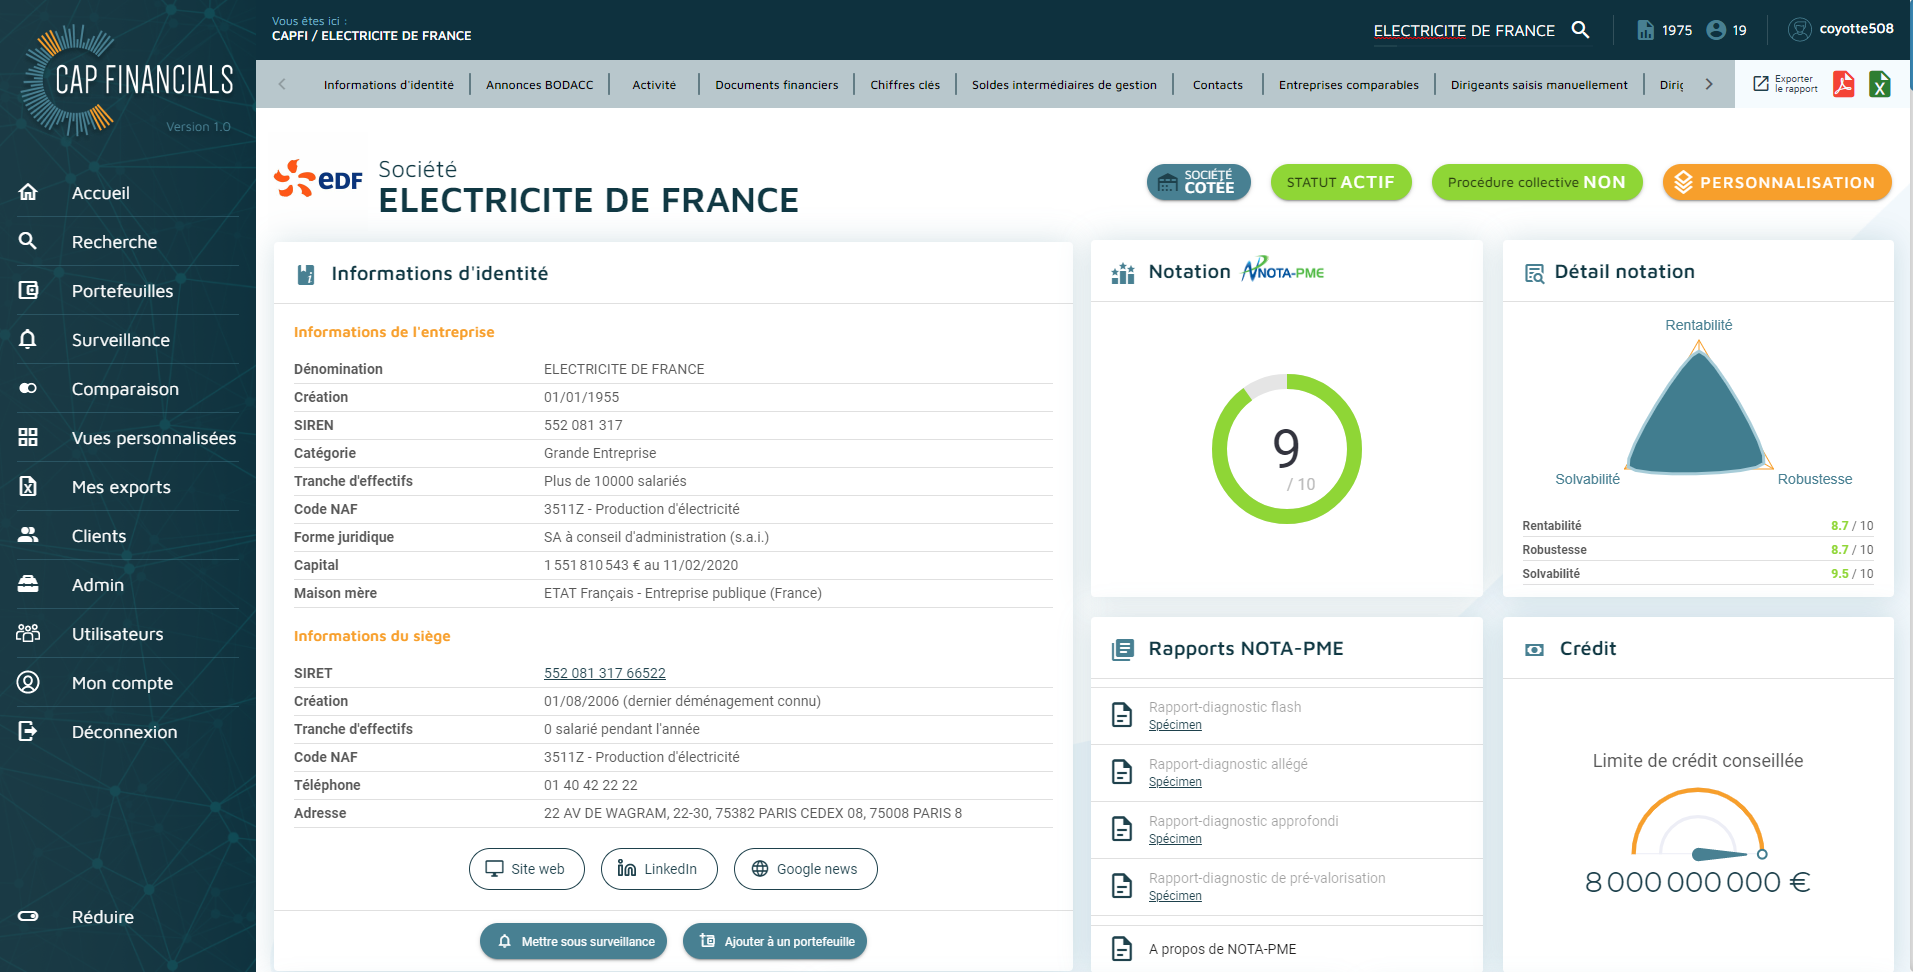Image resolution: width=1913 pixels, height=972 pixels.
Task: Click the CAP FINANCIALS logo
Action: pyautogui.click(x=127, y=80)
